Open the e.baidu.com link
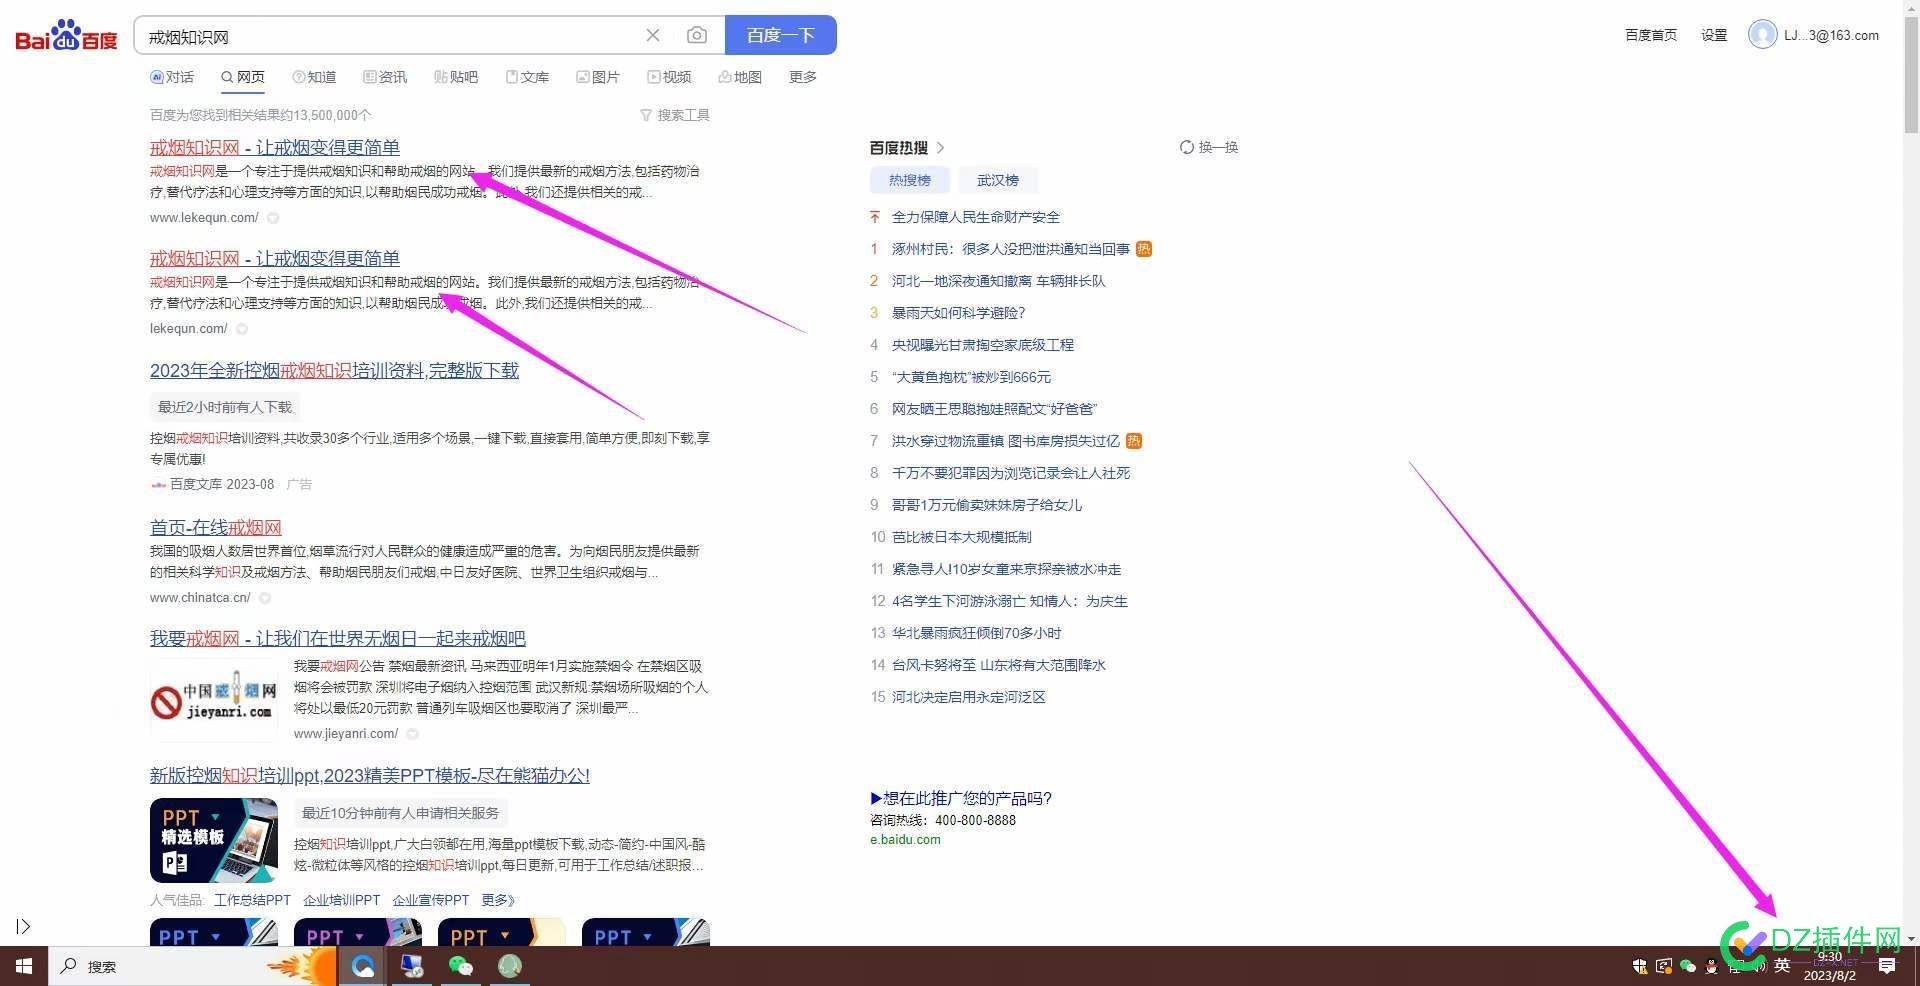This screenshot has height=986, width=1920. (905, 840)
